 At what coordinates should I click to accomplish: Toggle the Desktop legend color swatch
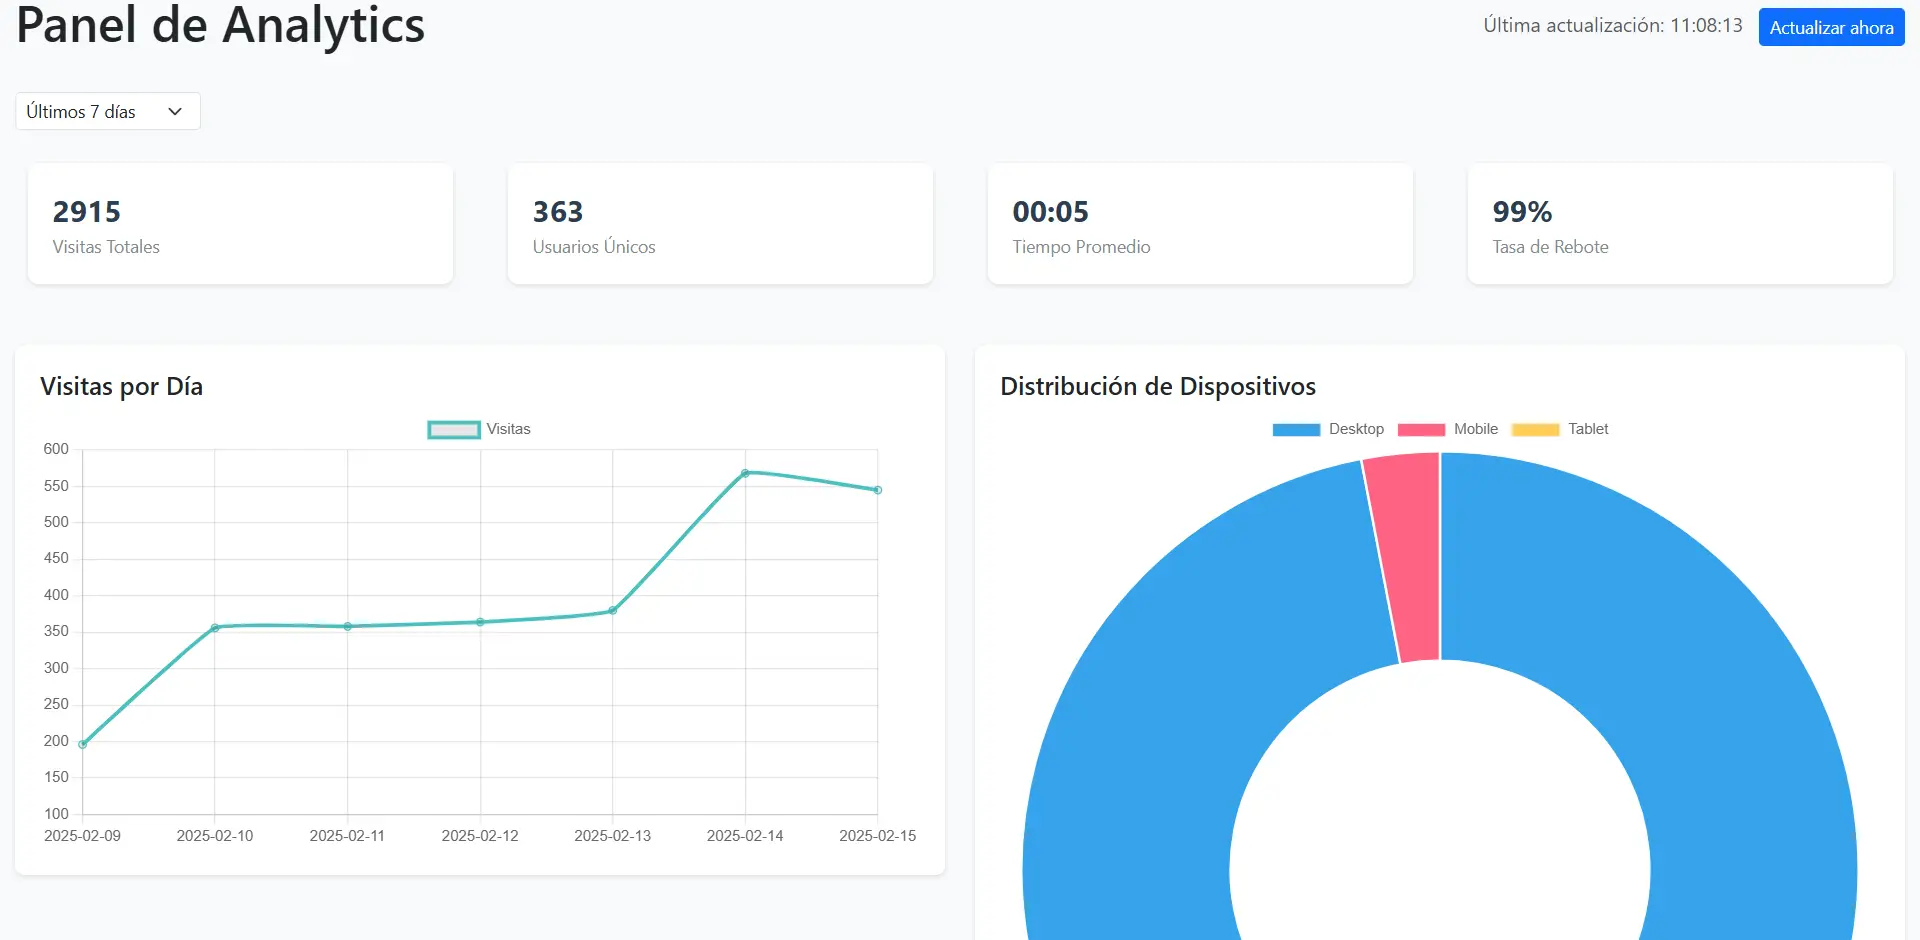pyautogui.click(x=1296, y=429)
